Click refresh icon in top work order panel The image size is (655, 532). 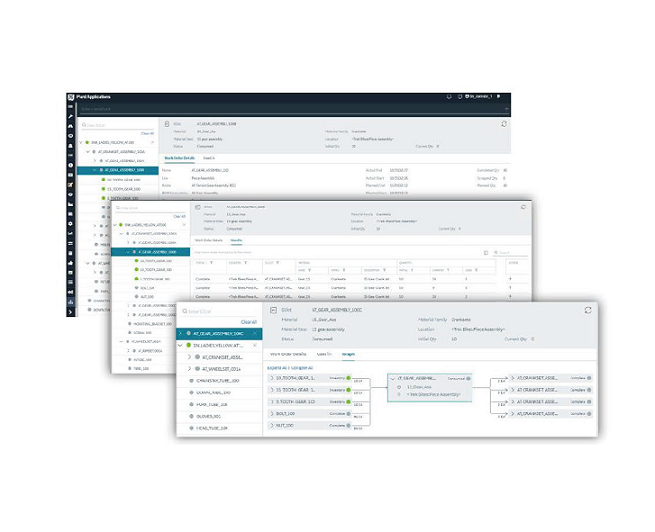pos(503,124)
